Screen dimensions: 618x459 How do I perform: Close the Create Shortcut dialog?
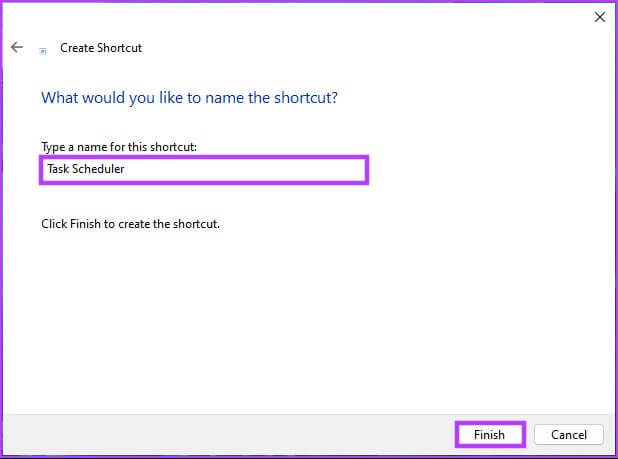[599, 17]
